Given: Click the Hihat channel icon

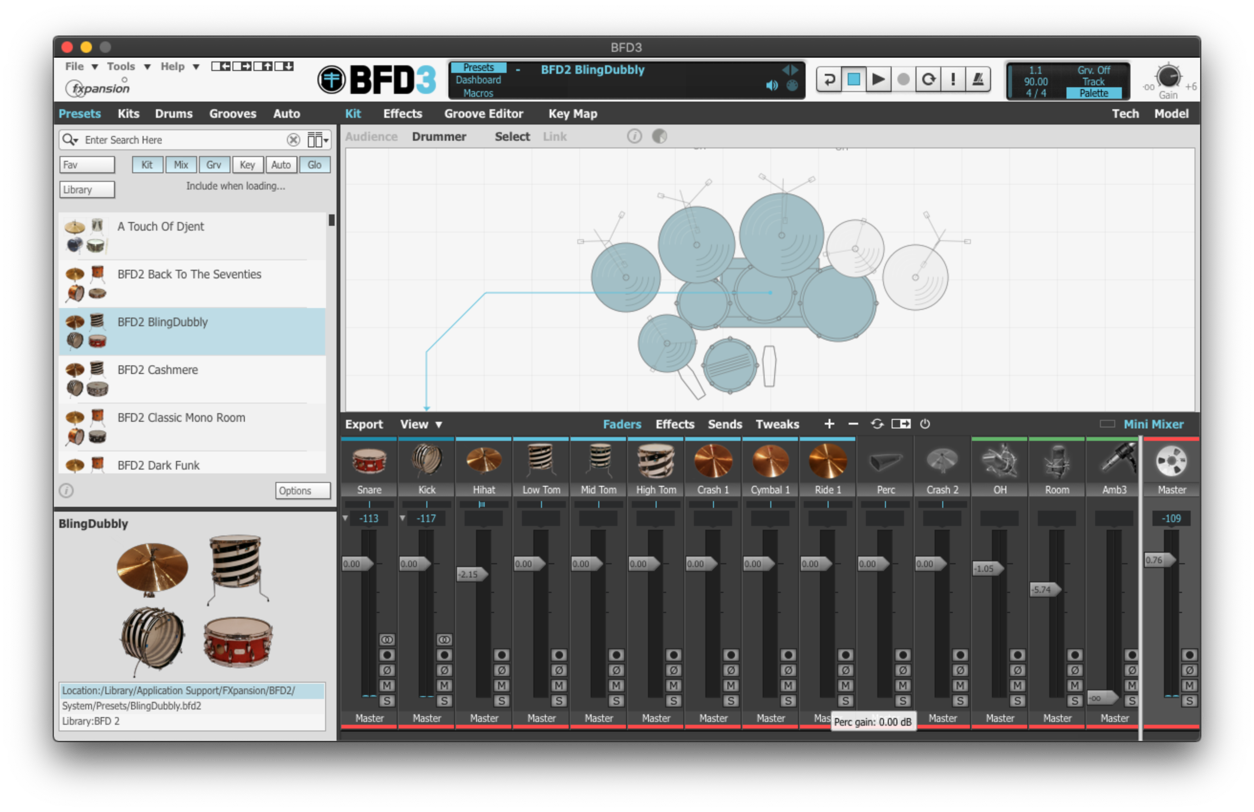Looking at the screenshot, I should click(x=484, y=461).
